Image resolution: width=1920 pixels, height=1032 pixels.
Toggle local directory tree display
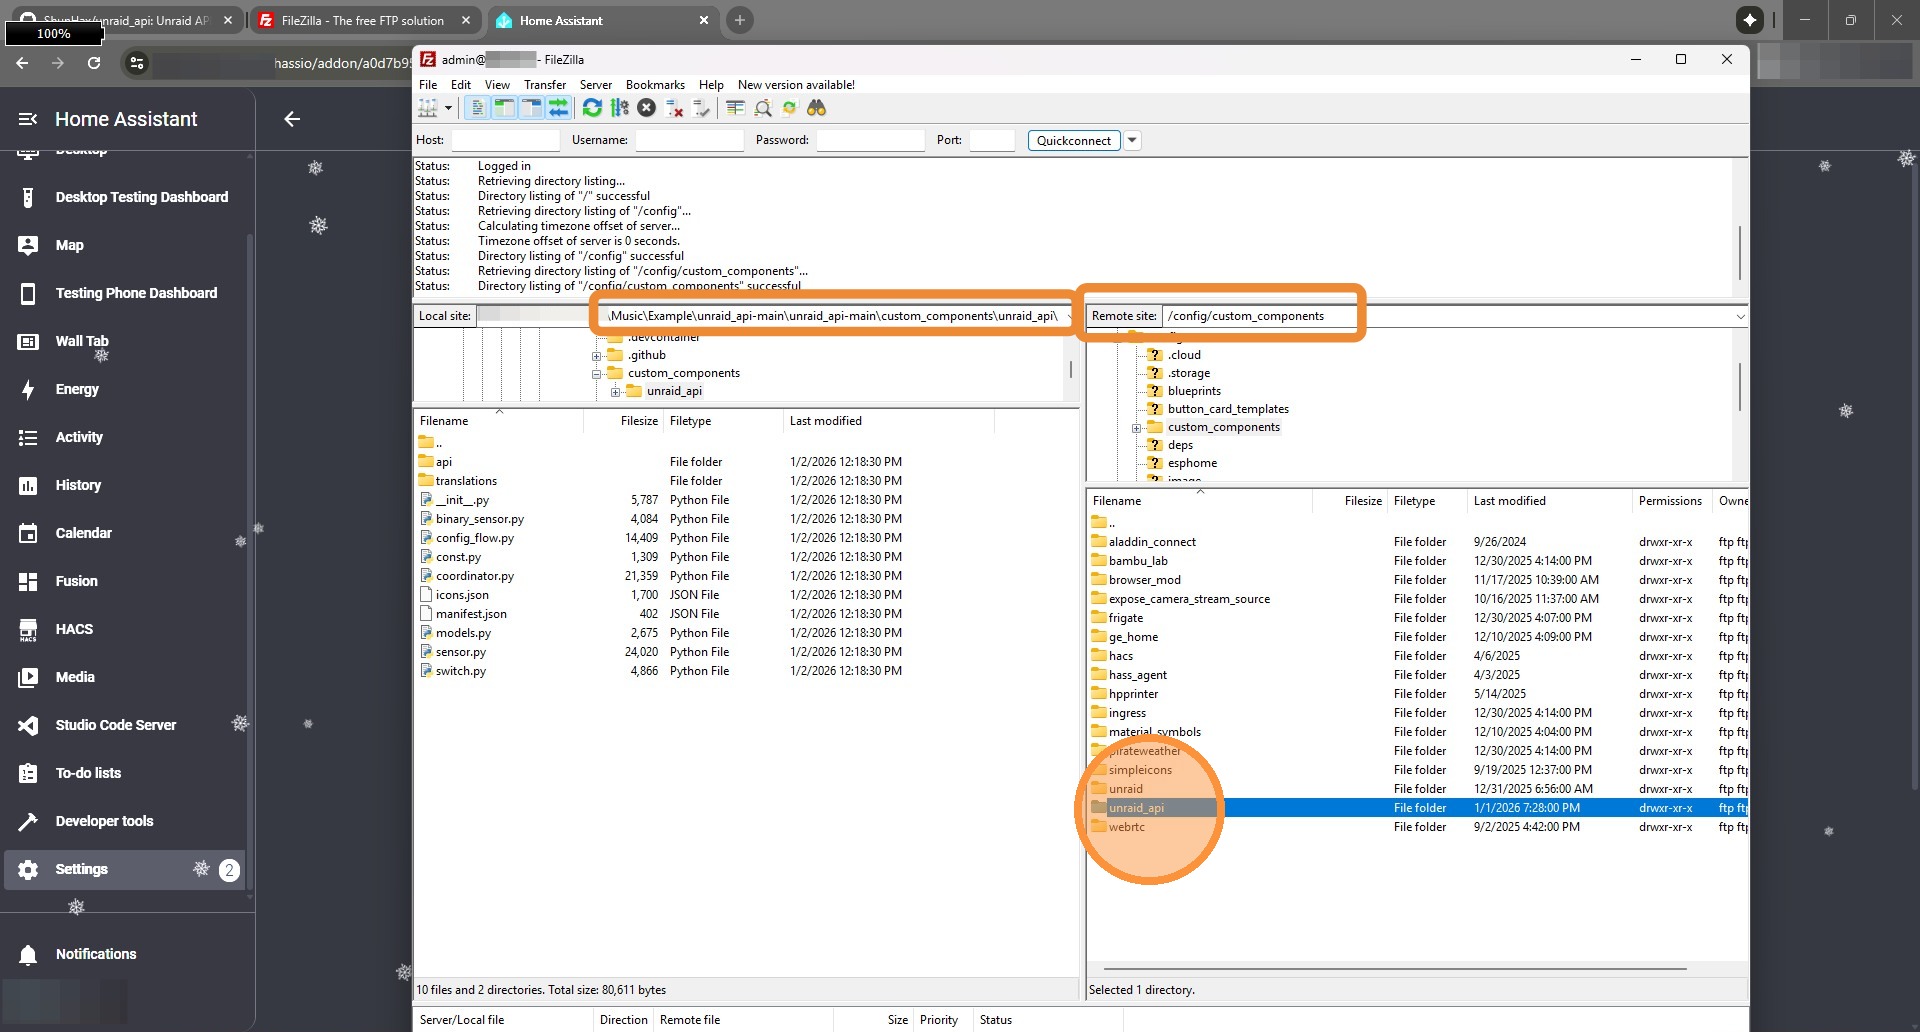(x=504, y=108)
